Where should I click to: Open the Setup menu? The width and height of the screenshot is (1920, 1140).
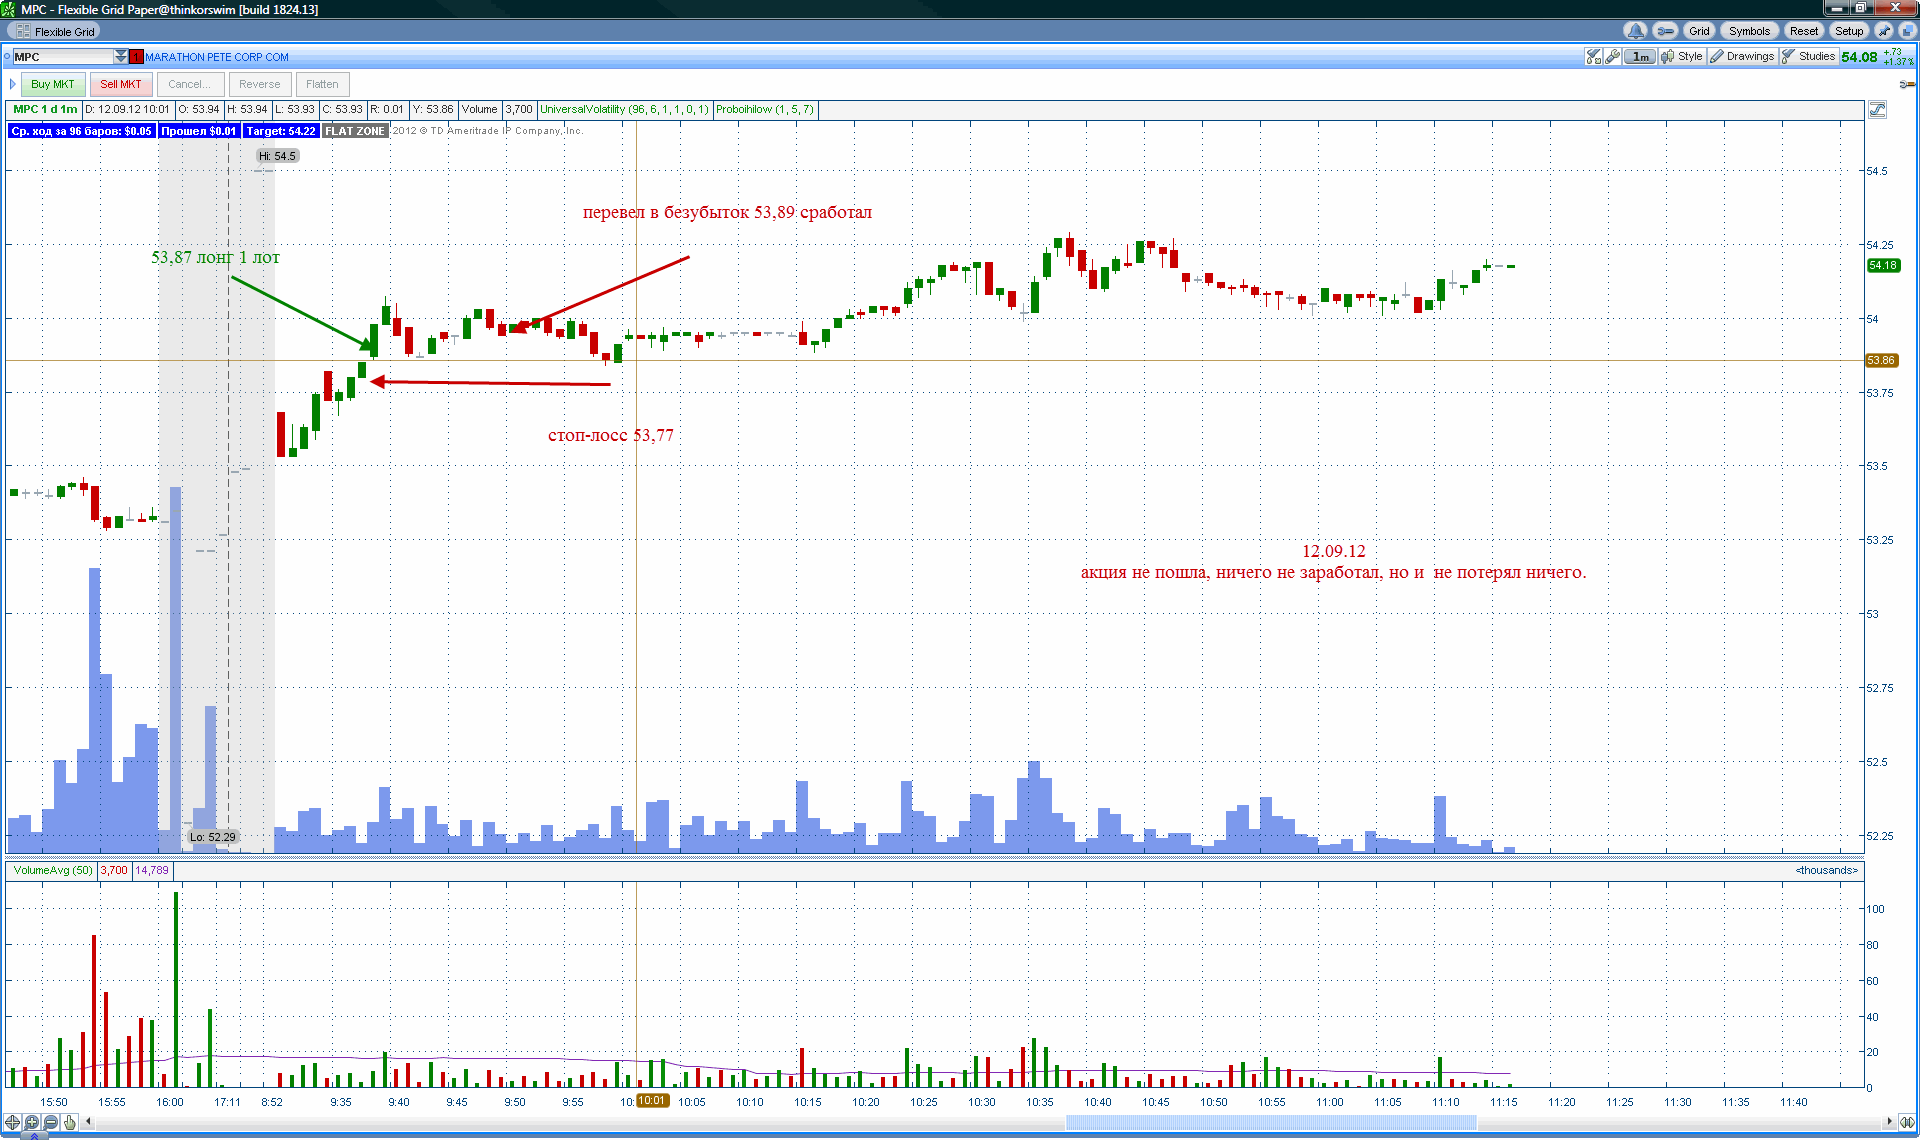click(1849, 31)
